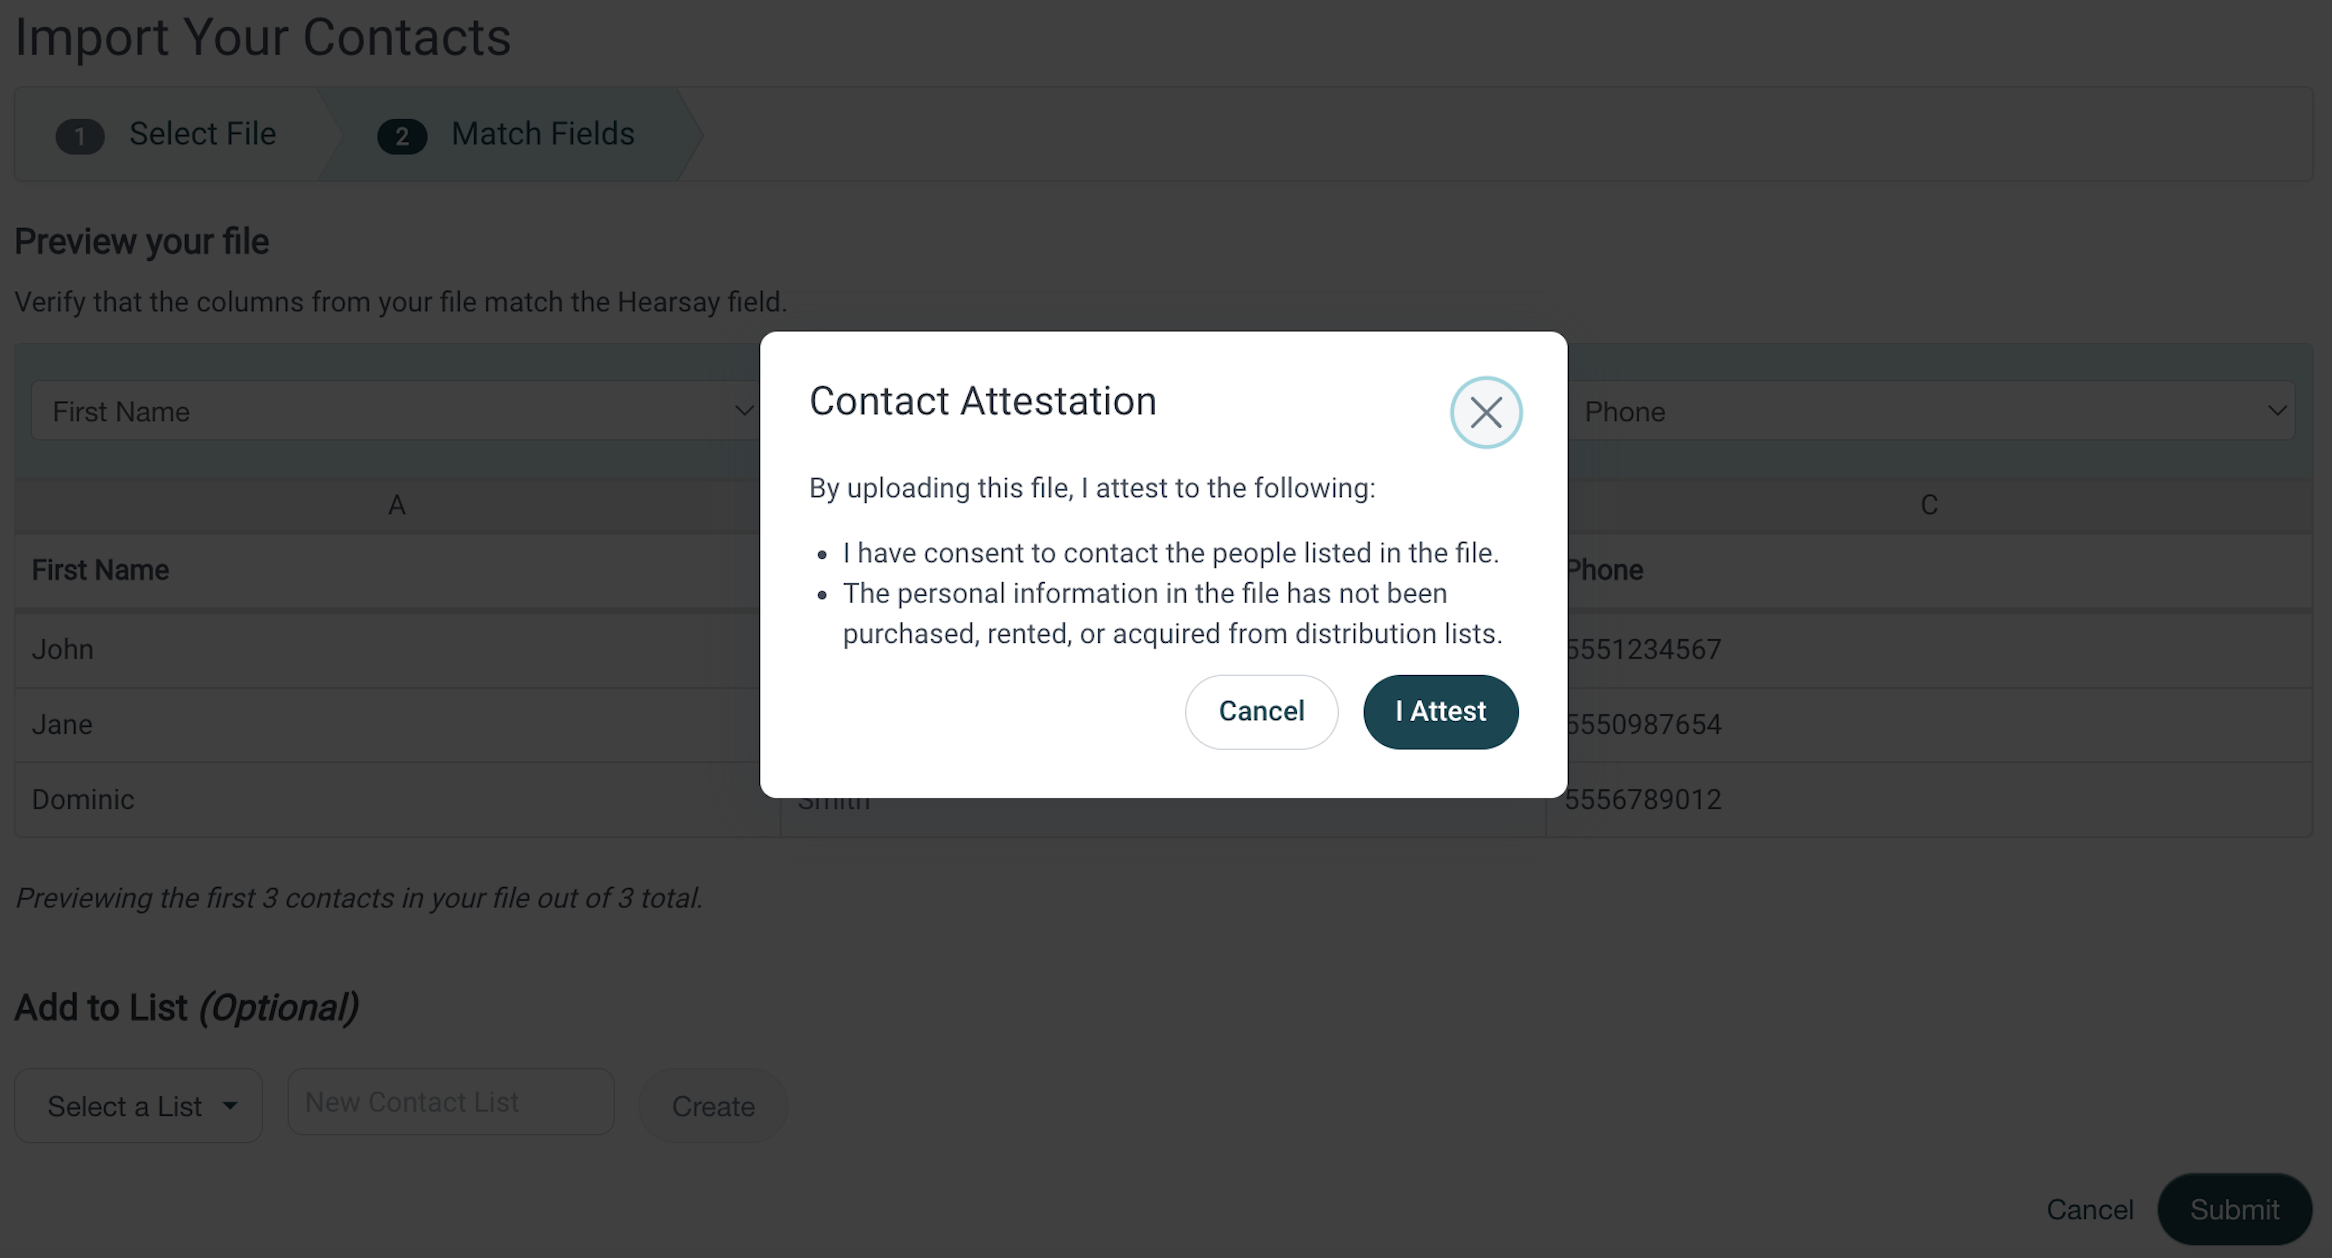Click the column A header
The width and height of the screenshot is (2332, 1258).
[x=397, y=505]
